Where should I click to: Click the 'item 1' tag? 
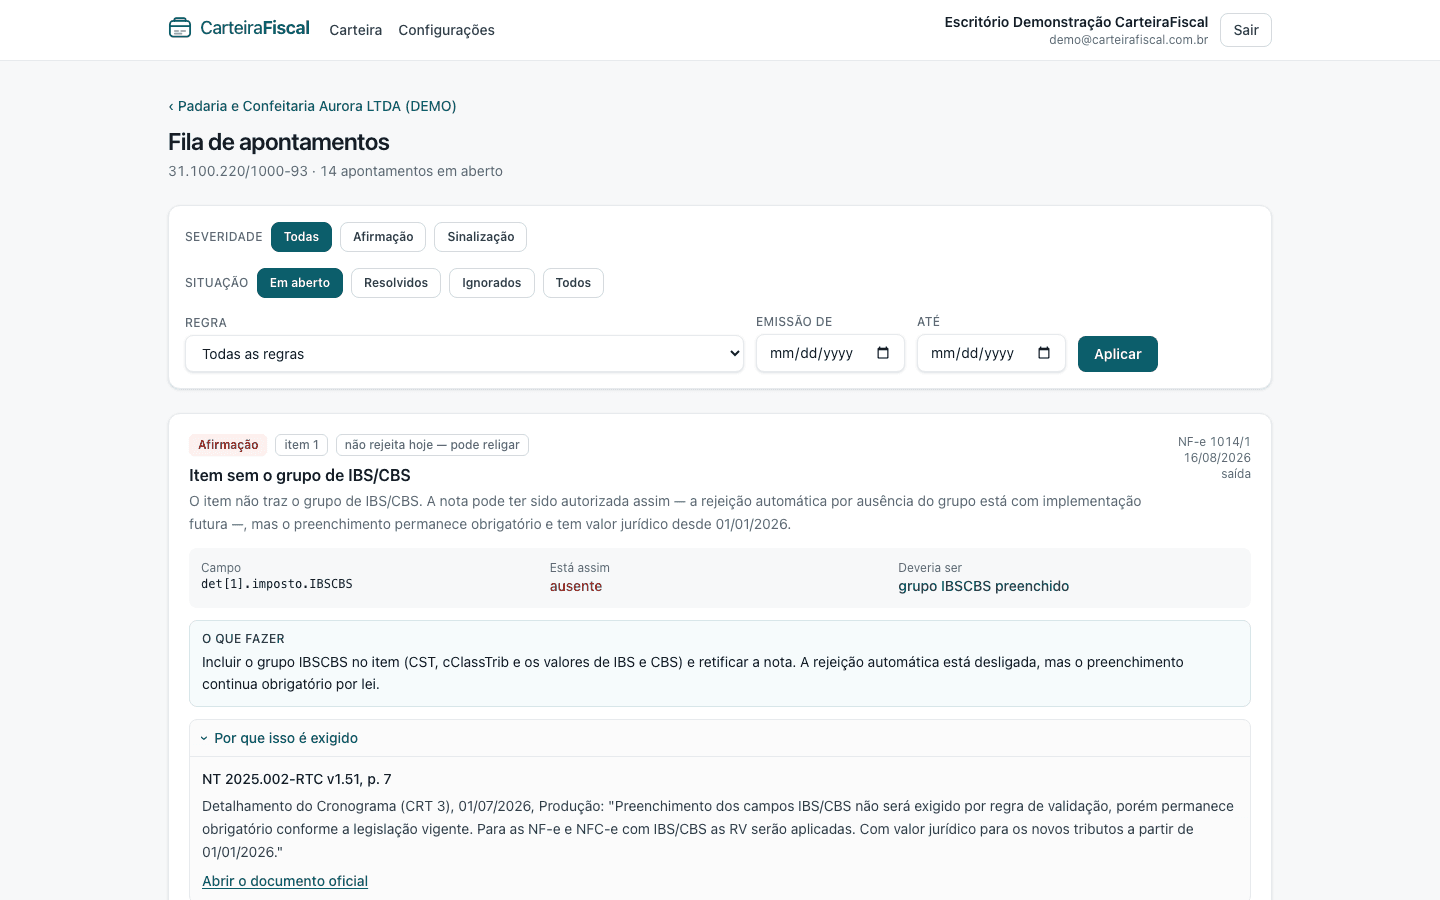click(x=301, y=445)
